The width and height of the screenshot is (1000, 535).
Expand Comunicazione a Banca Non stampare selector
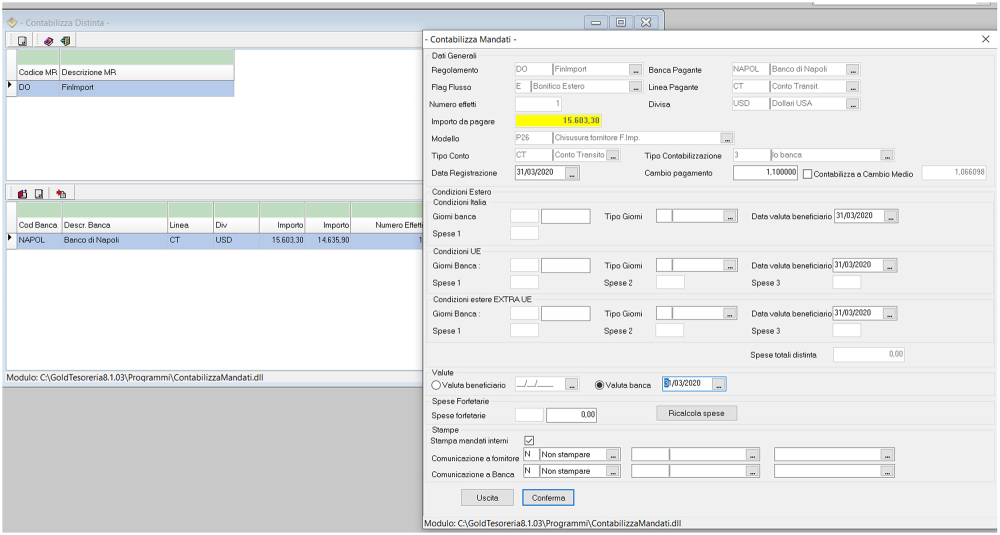(x=613, y=471)
